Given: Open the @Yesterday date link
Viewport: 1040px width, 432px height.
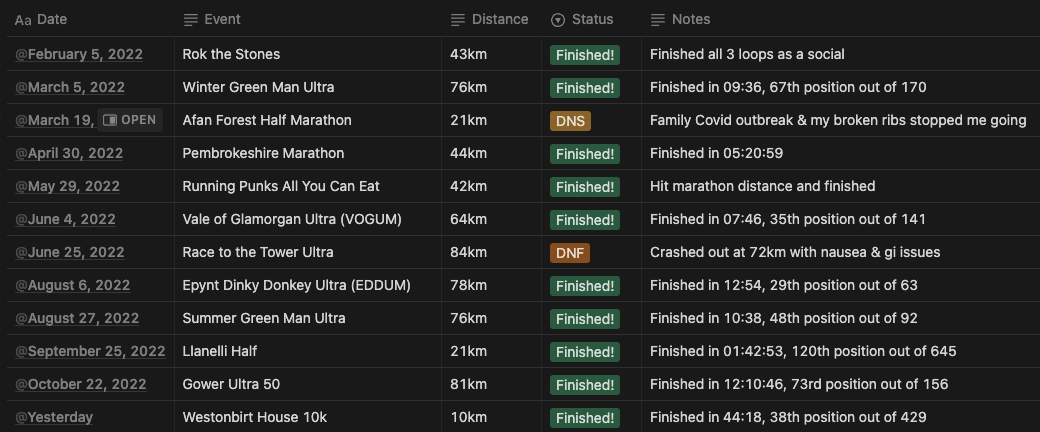Looking at the screenshot, I should click(54, 417).
